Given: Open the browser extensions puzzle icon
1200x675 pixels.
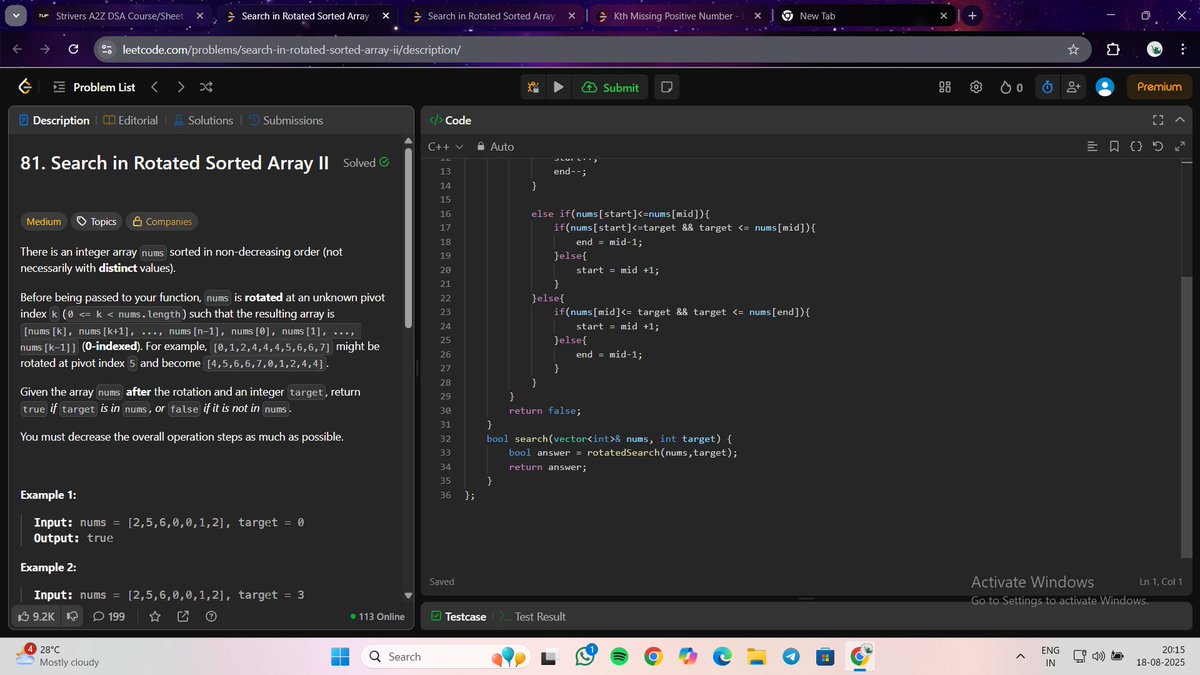Looking at the screenshot, I should coord(1113,49).
